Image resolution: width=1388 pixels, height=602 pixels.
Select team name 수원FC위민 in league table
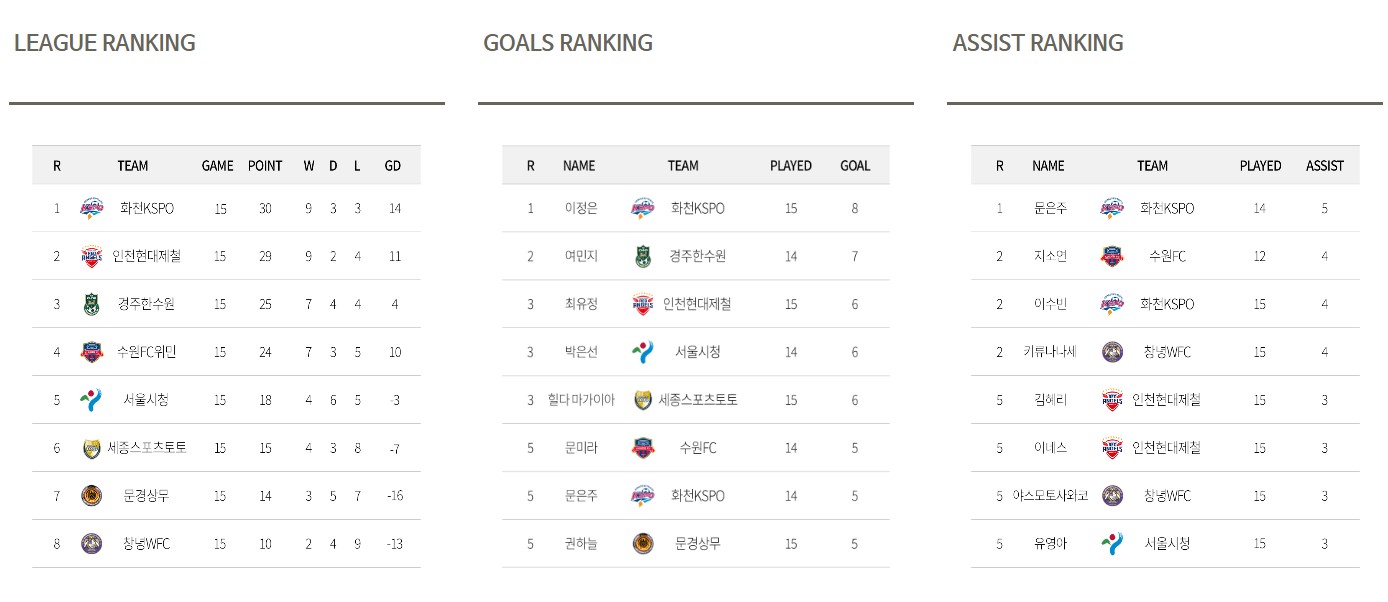click(x=146, y=352)
